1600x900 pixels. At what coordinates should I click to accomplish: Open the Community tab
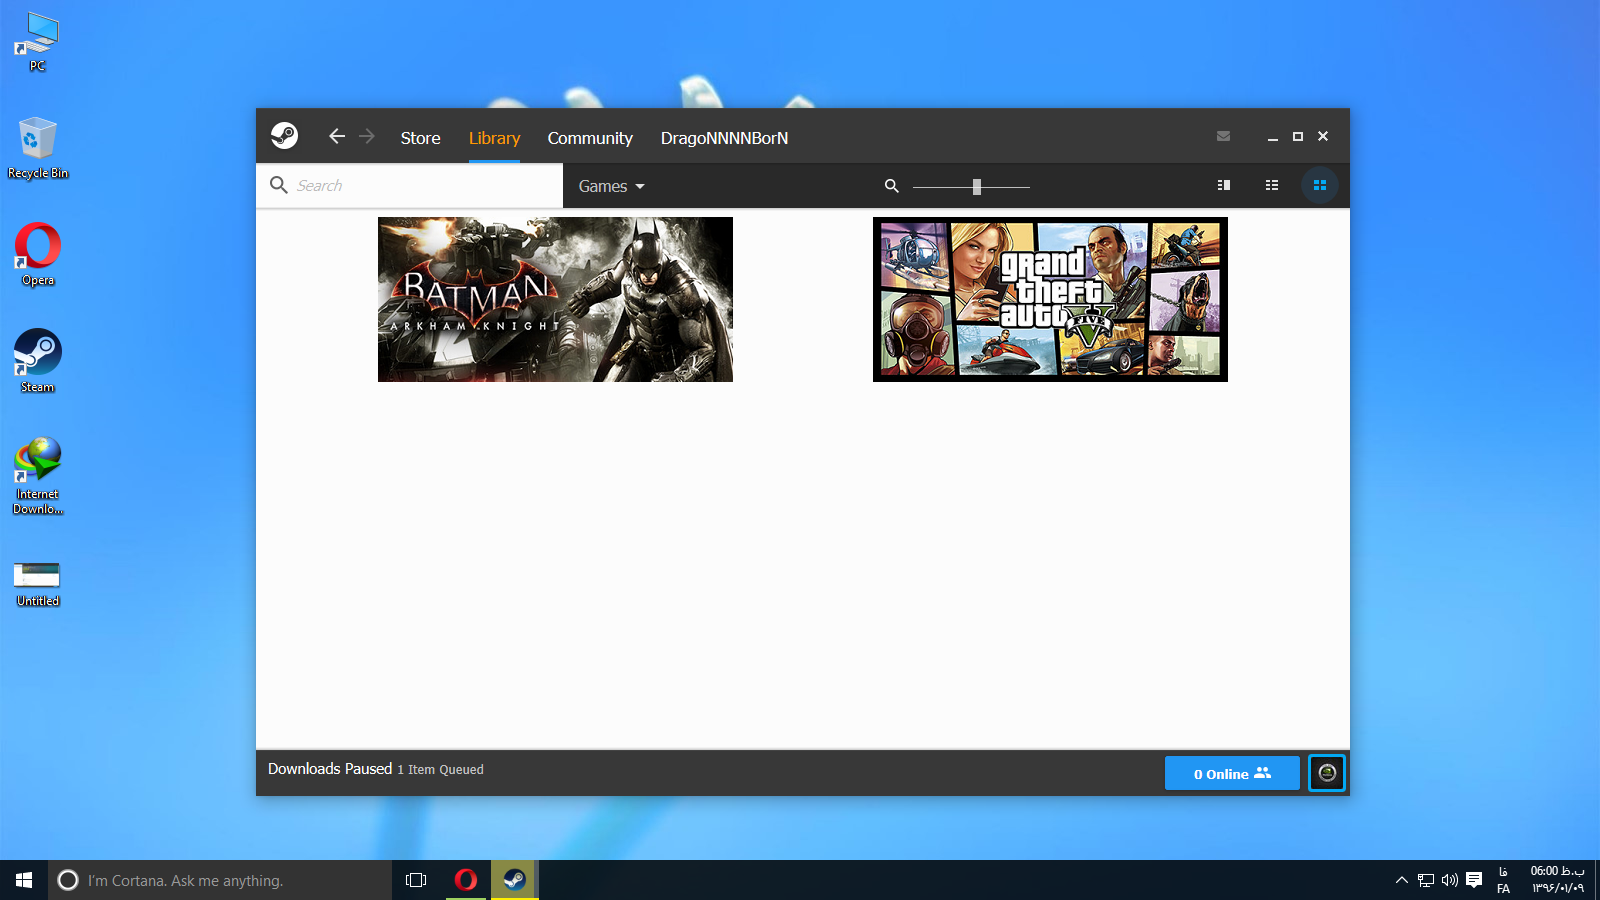[590, 138]
